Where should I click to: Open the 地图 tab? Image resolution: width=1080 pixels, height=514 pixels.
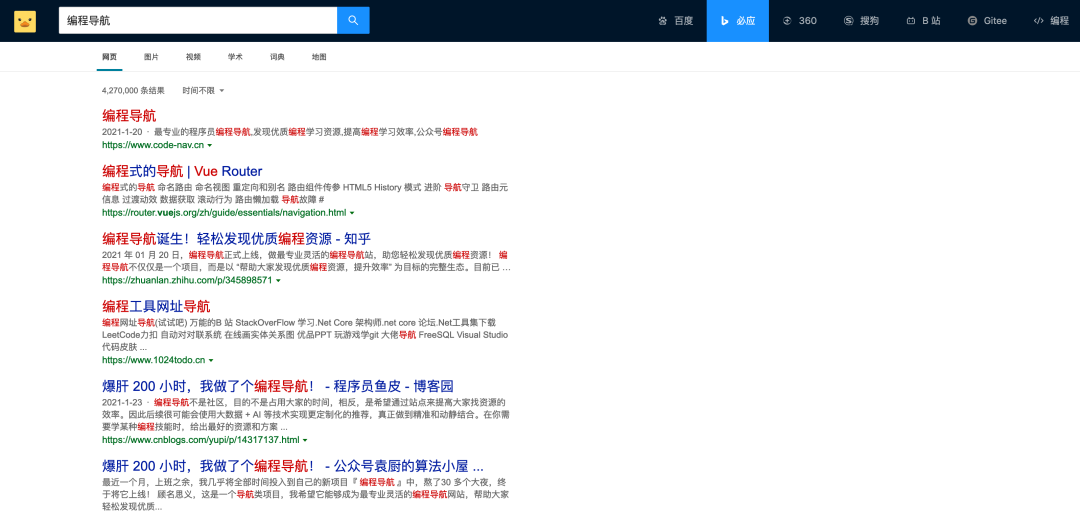click(x=319, y=57)
